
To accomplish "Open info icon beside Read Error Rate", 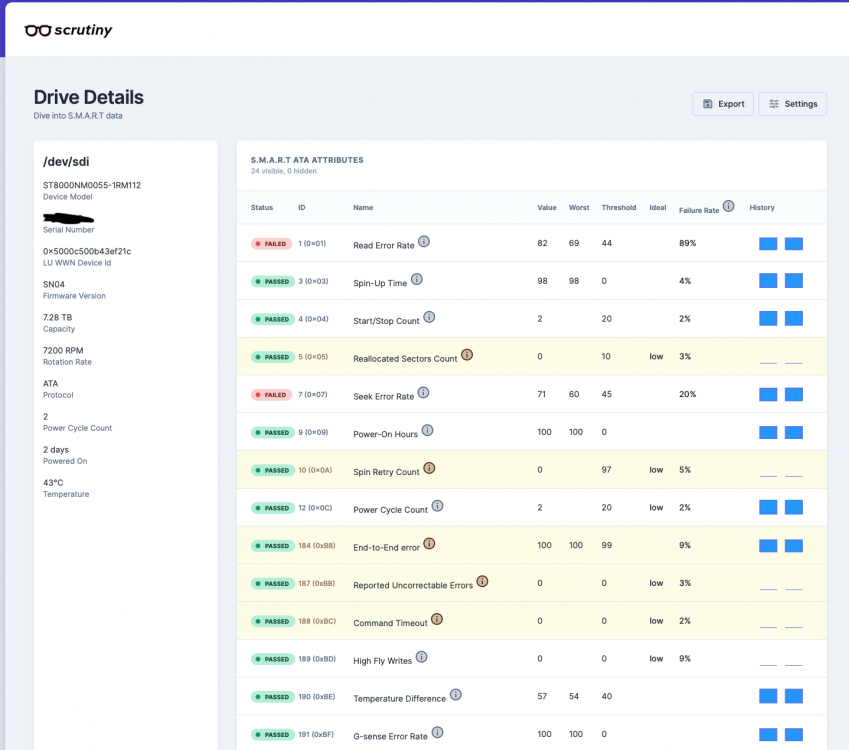I will (424, 242).
